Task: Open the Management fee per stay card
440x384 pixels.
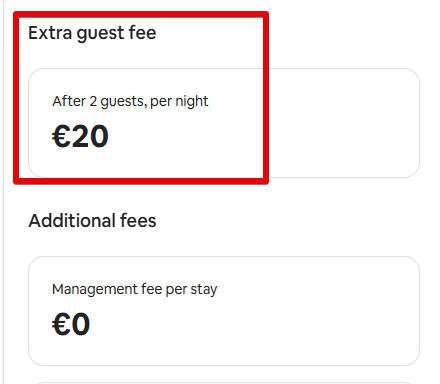Action: 224,311
